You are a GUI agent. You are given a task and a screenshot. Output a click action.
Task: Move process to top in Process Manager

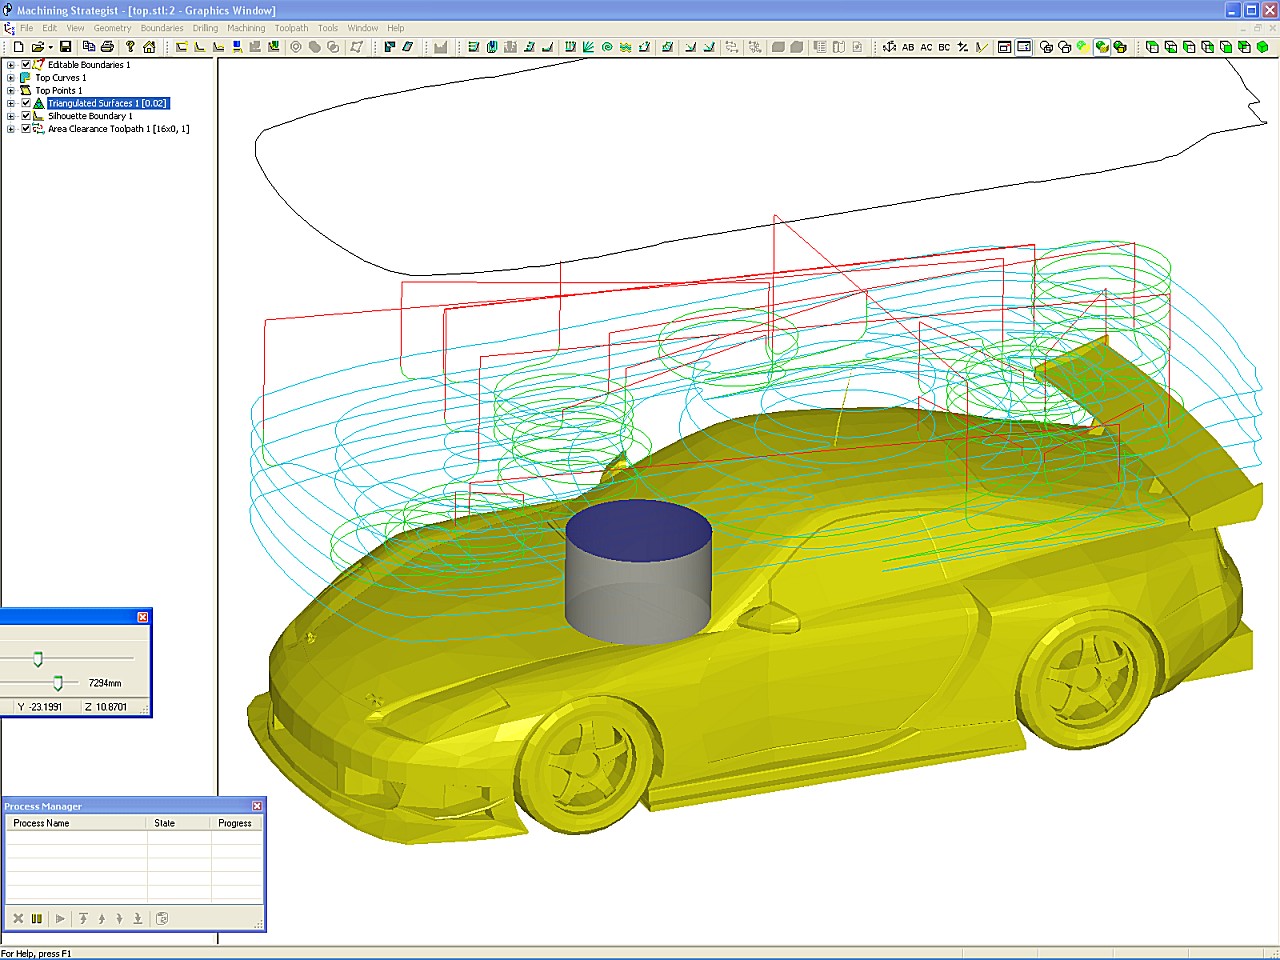(83, 918)
